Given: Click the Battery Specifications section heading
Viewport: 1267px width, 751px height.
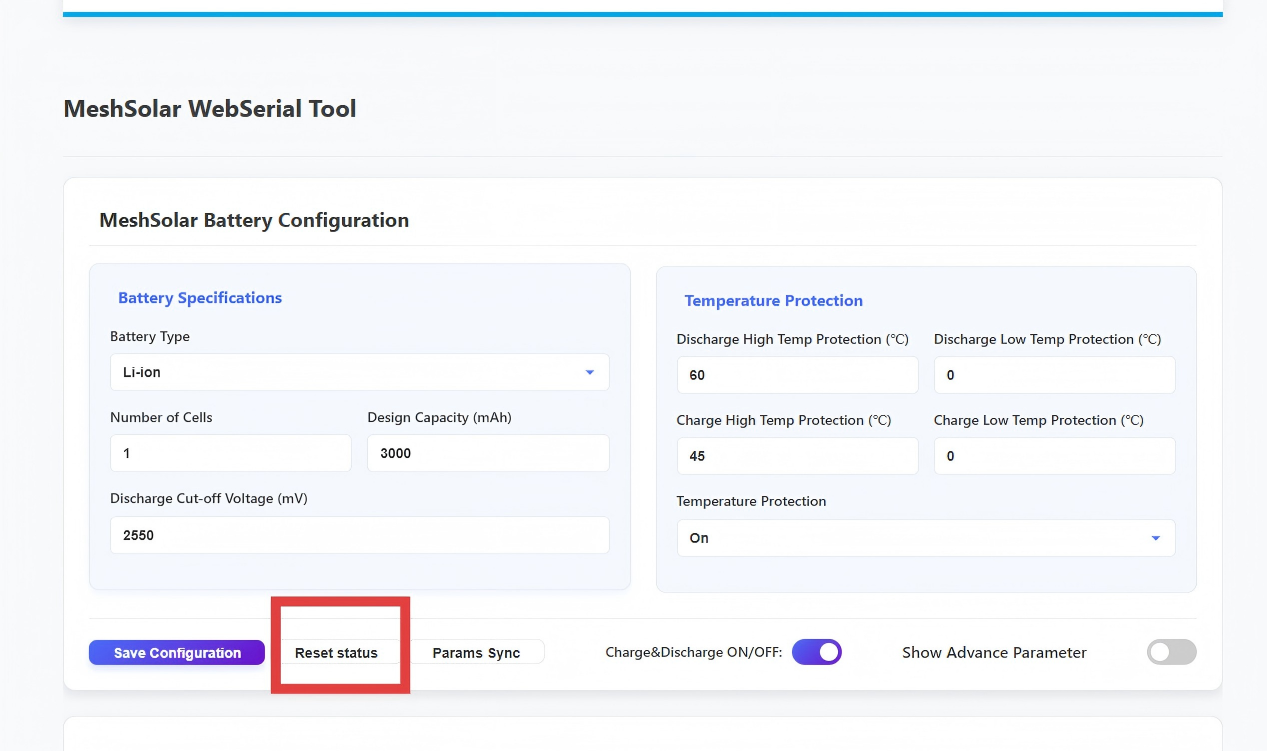Looking at the screenshot, I should tap(200, 298).
